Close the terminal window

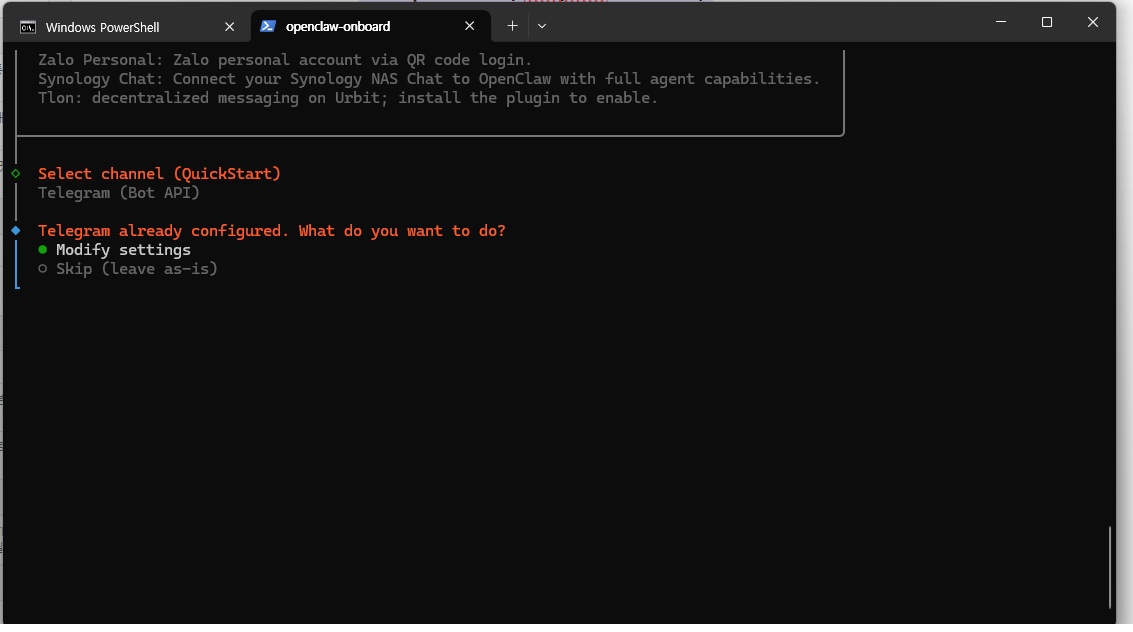pyautogui.click(x=1093, y=22)
